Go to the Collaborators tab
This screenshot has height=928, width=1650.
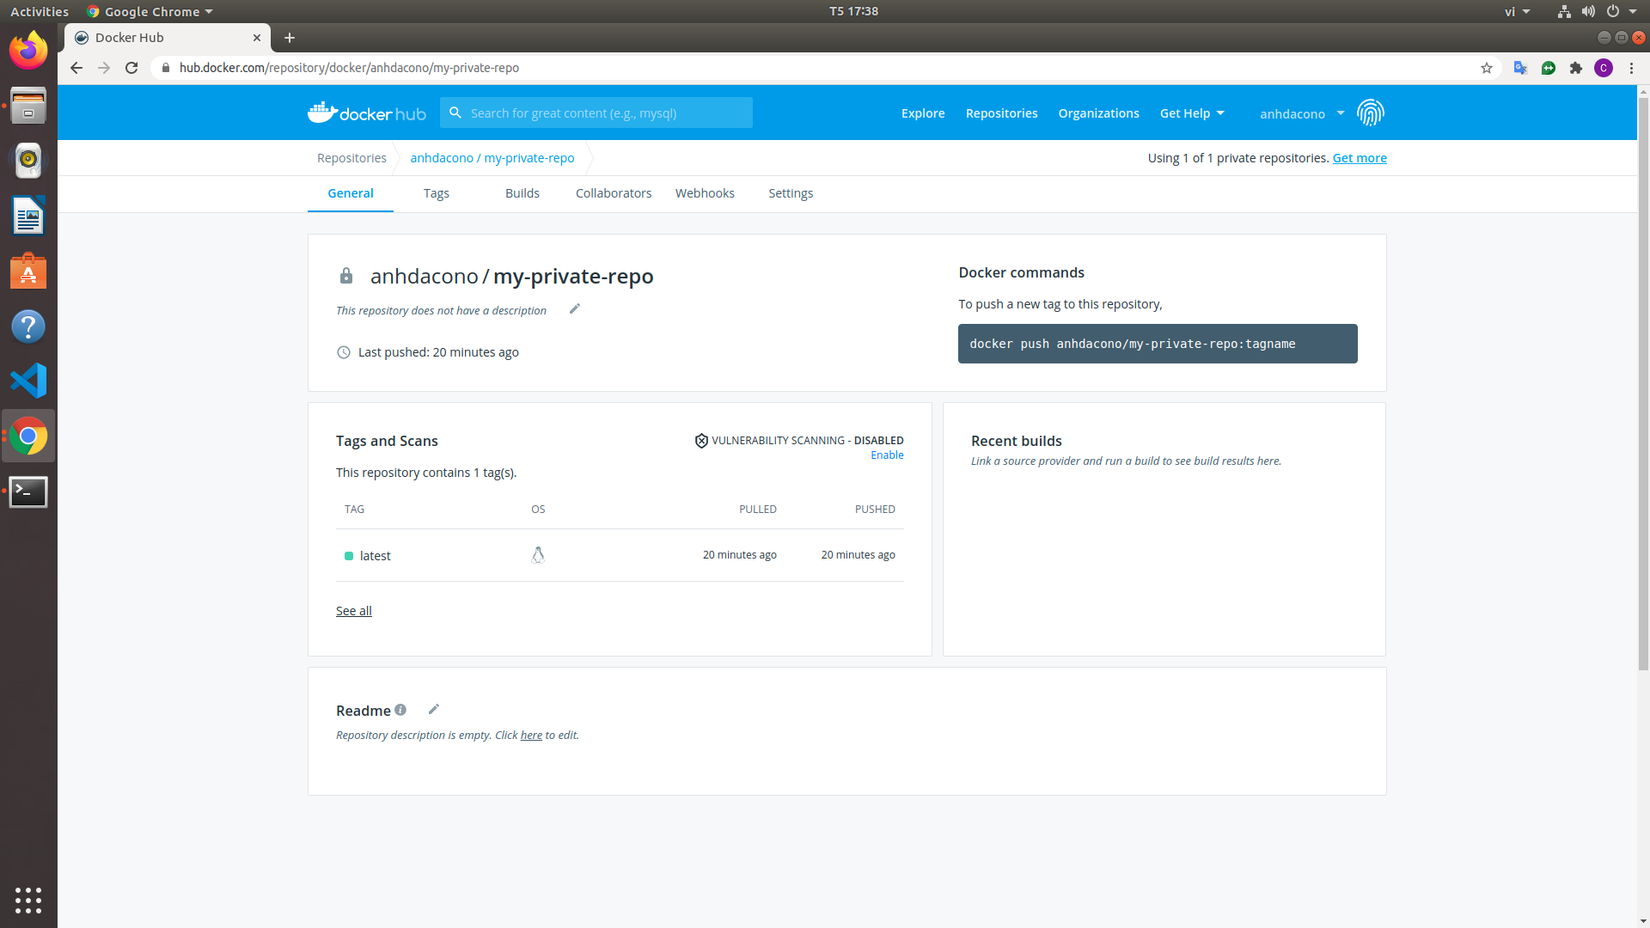click(613, 193)
